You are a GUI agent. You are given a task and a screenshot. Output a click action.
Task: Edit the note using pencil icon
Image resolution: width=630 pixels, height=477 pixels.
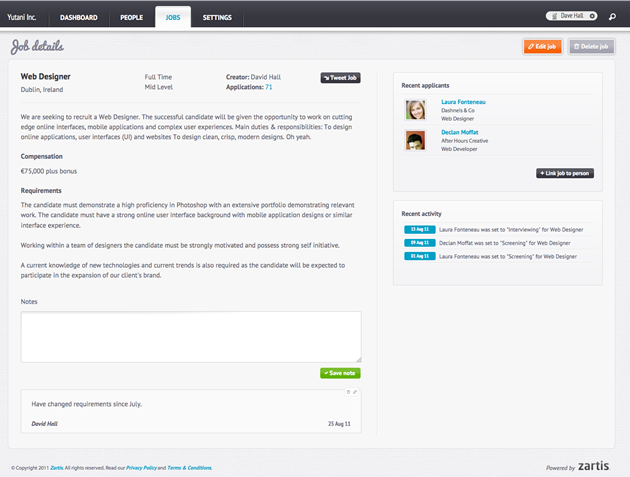coord(355,392)
